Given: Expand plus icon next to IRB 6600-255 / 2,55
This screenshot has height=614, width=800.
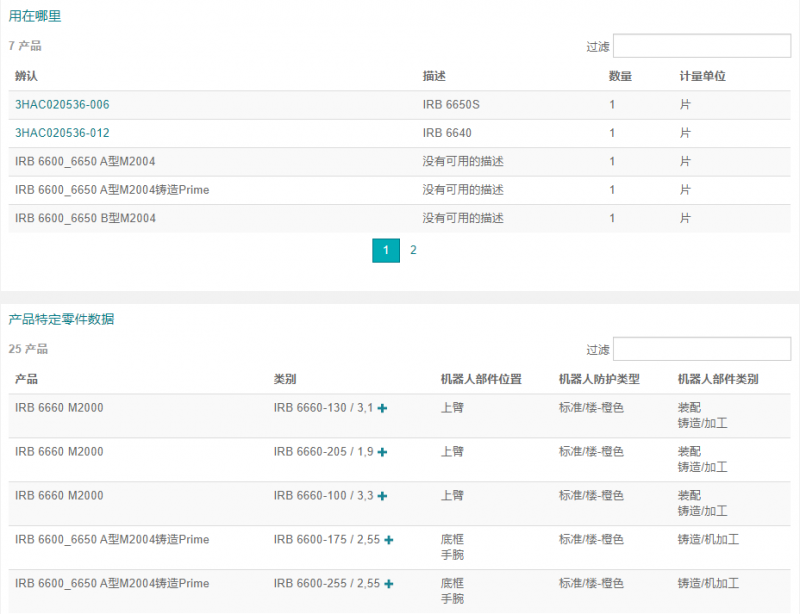Looking at the screenshot, I should click(x=389, y=584).
